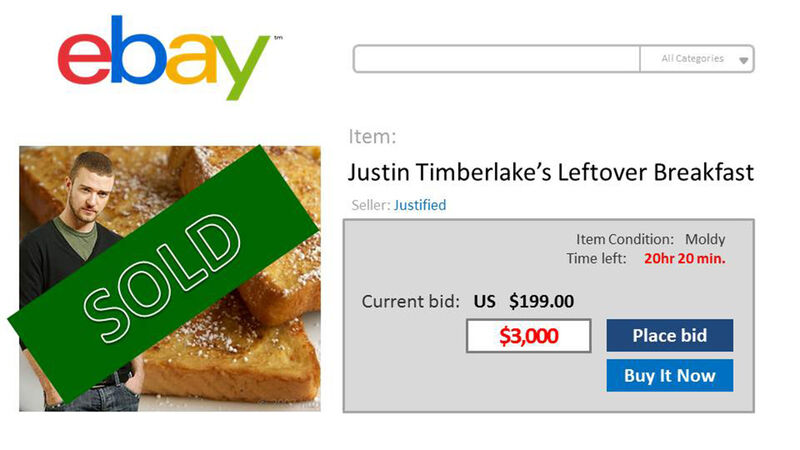This screenshot has width=800, height=450.
Task: Click the Item Condition label
Action: [x=625, y=240]
